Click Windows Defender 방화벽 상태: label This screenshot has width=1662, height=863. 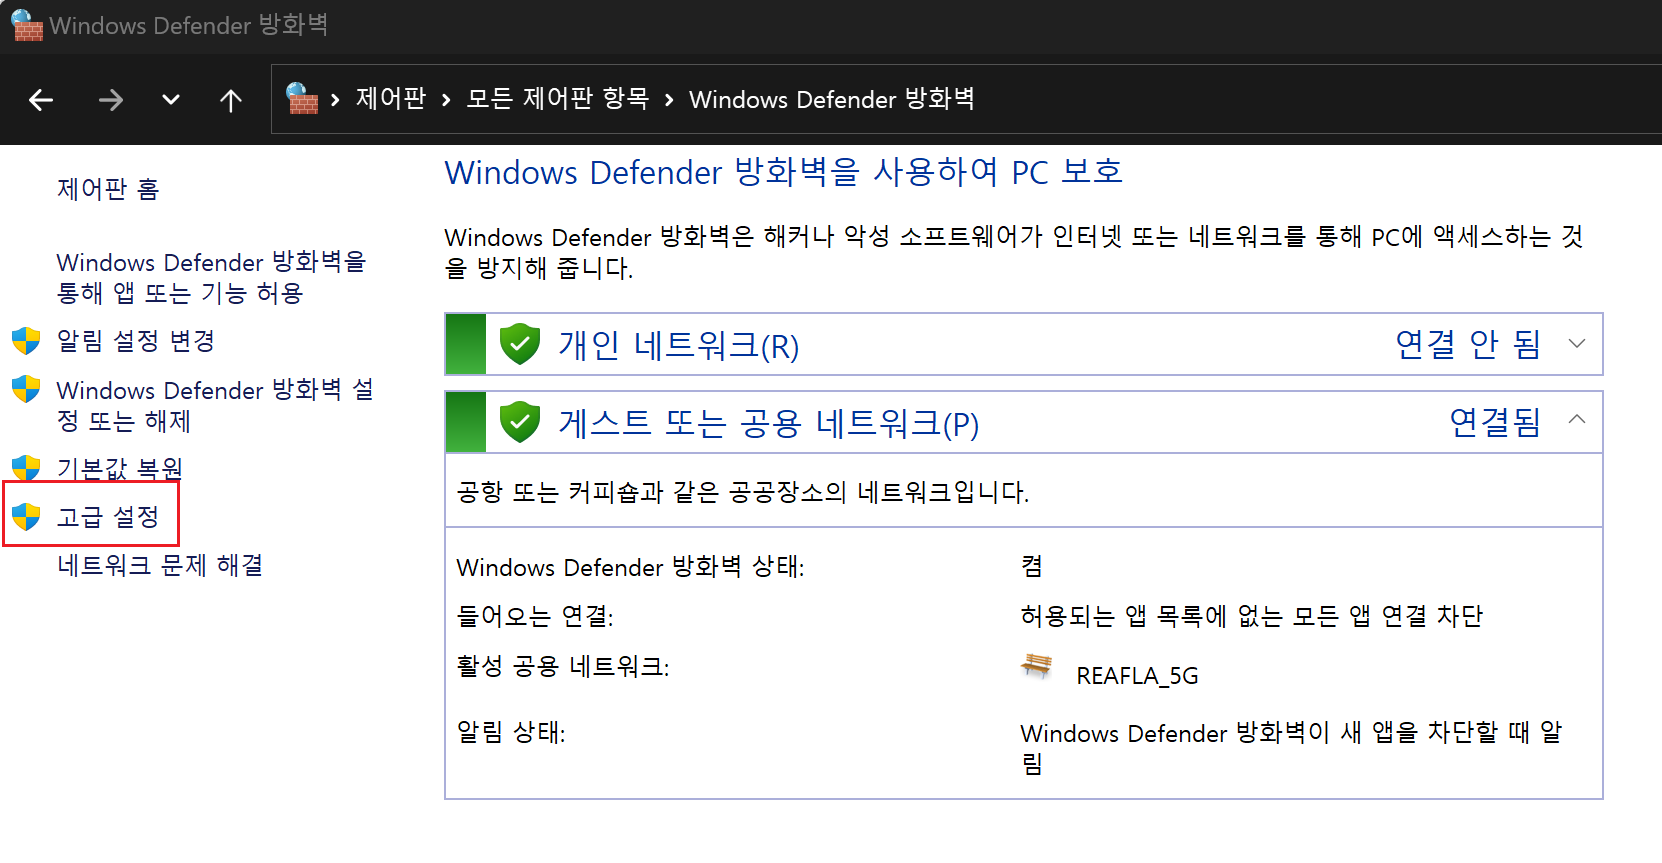point(630,567)
